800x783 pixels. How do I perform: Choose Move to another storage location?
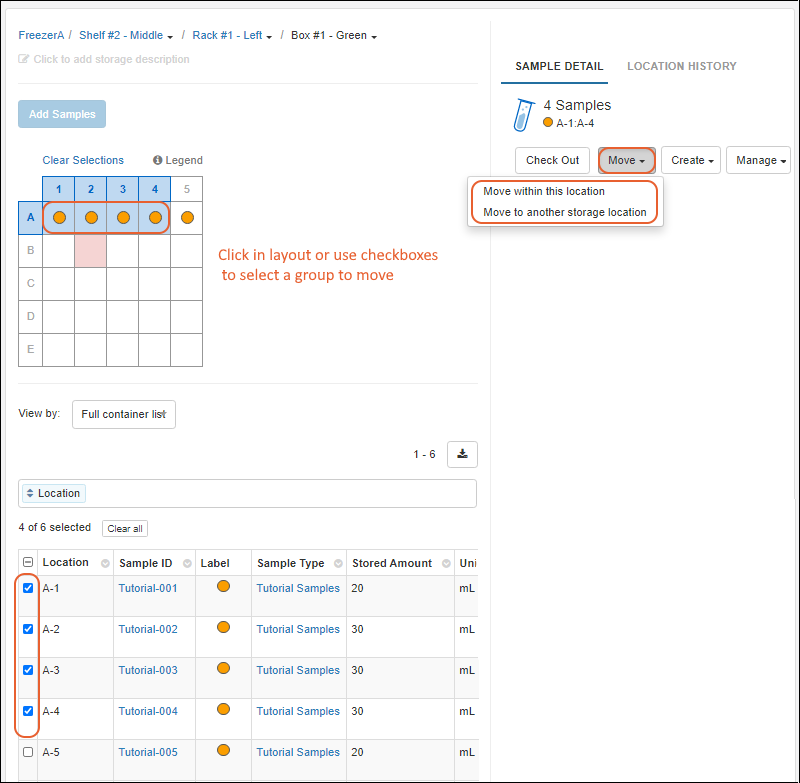[x=564, y=212]
